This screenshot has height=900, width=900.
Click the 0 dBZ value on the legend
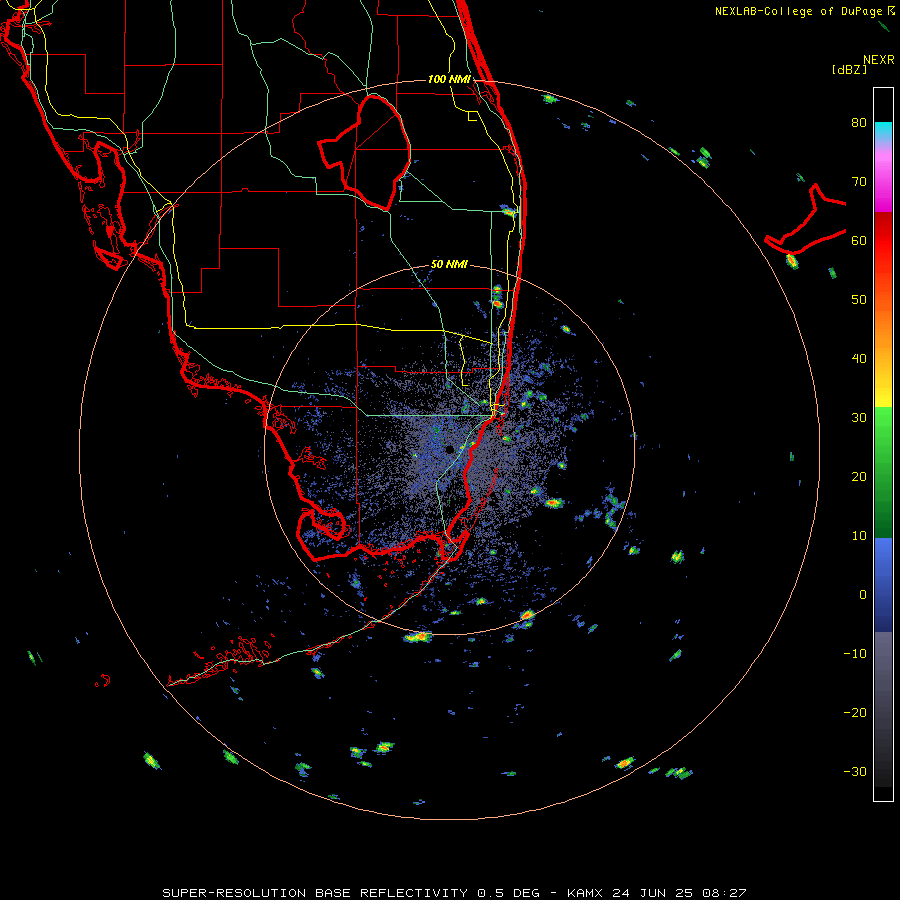(x=863, y=595)
